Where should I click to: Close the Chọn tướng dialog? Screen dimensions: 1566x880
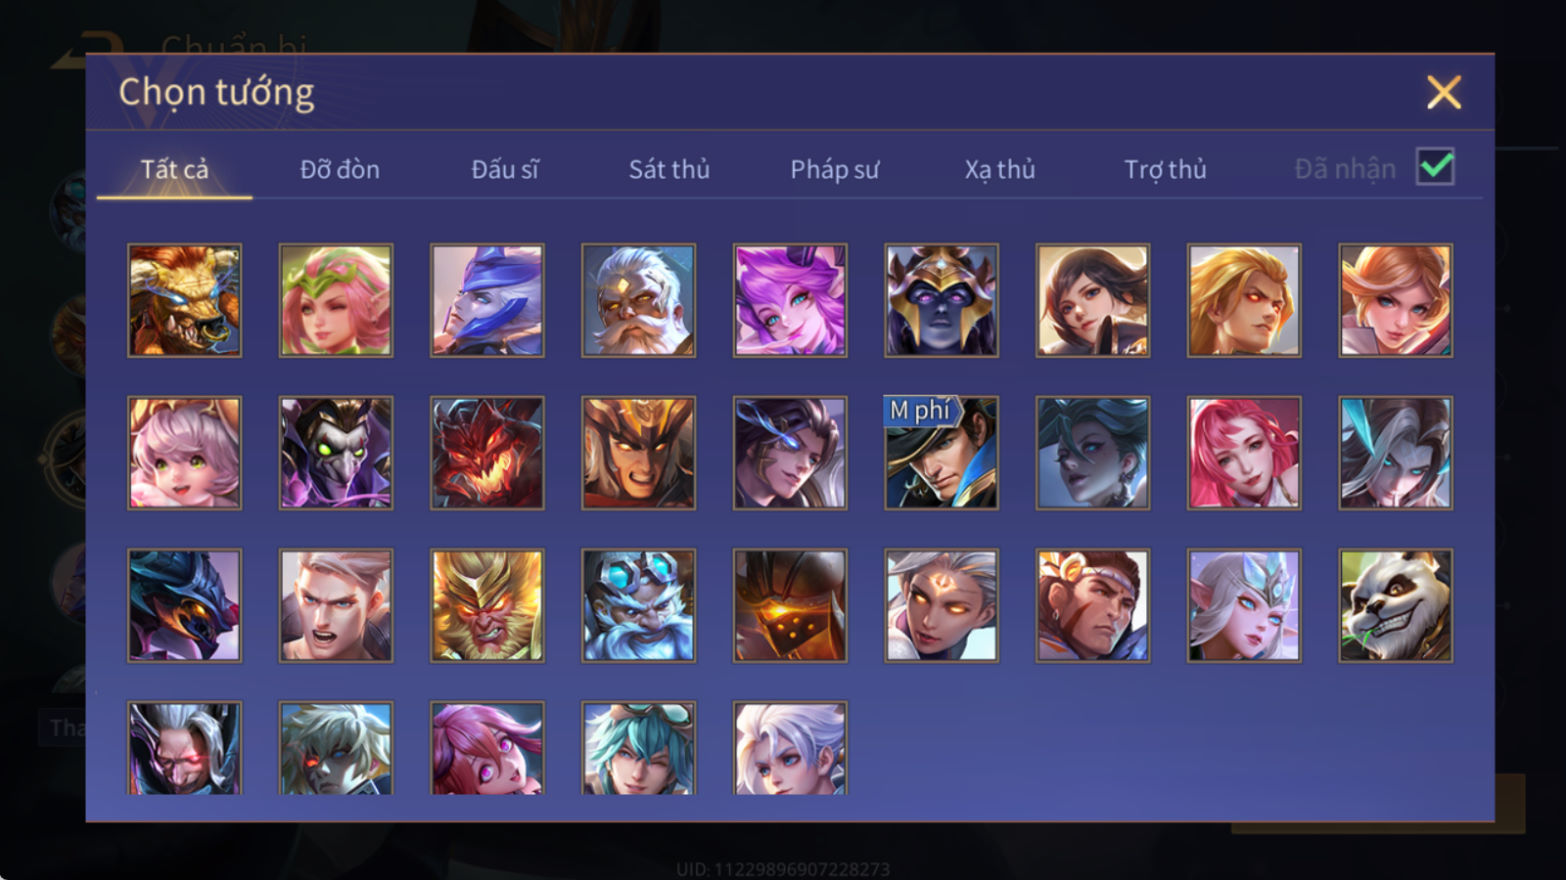[x=1443, y=92]
